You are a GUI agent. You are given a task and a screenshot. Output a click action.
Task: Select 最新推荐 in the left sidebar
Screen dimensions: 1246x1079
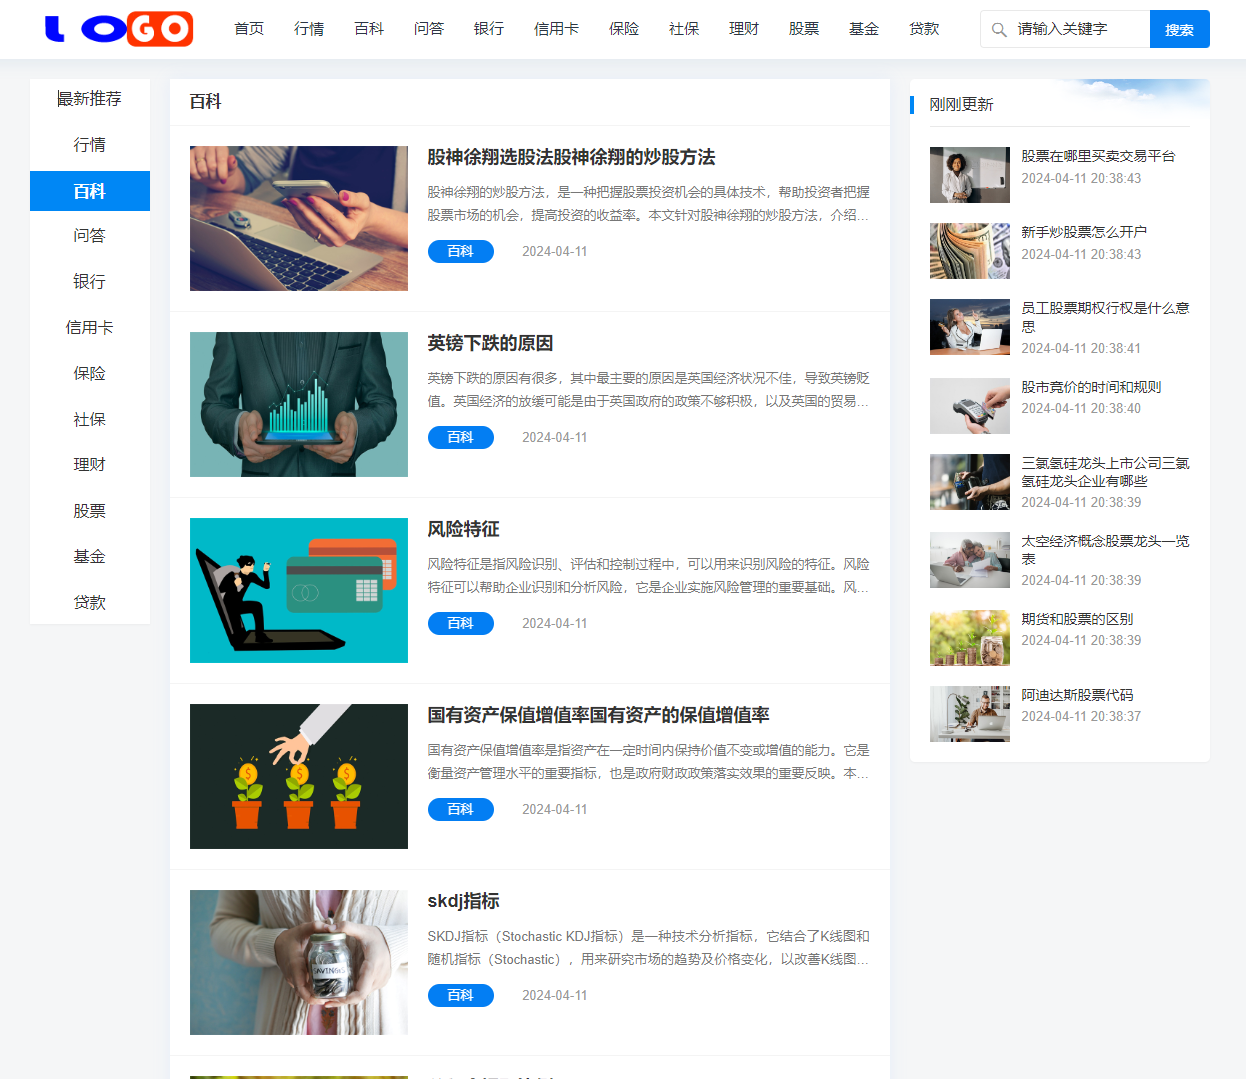pos(89,99)
